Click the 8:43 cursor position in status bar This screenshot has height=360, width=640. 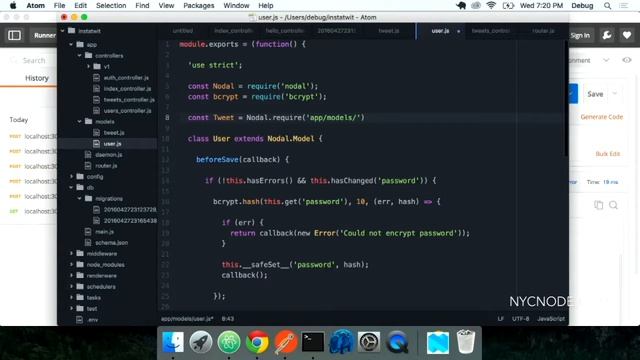click(228, 319)
